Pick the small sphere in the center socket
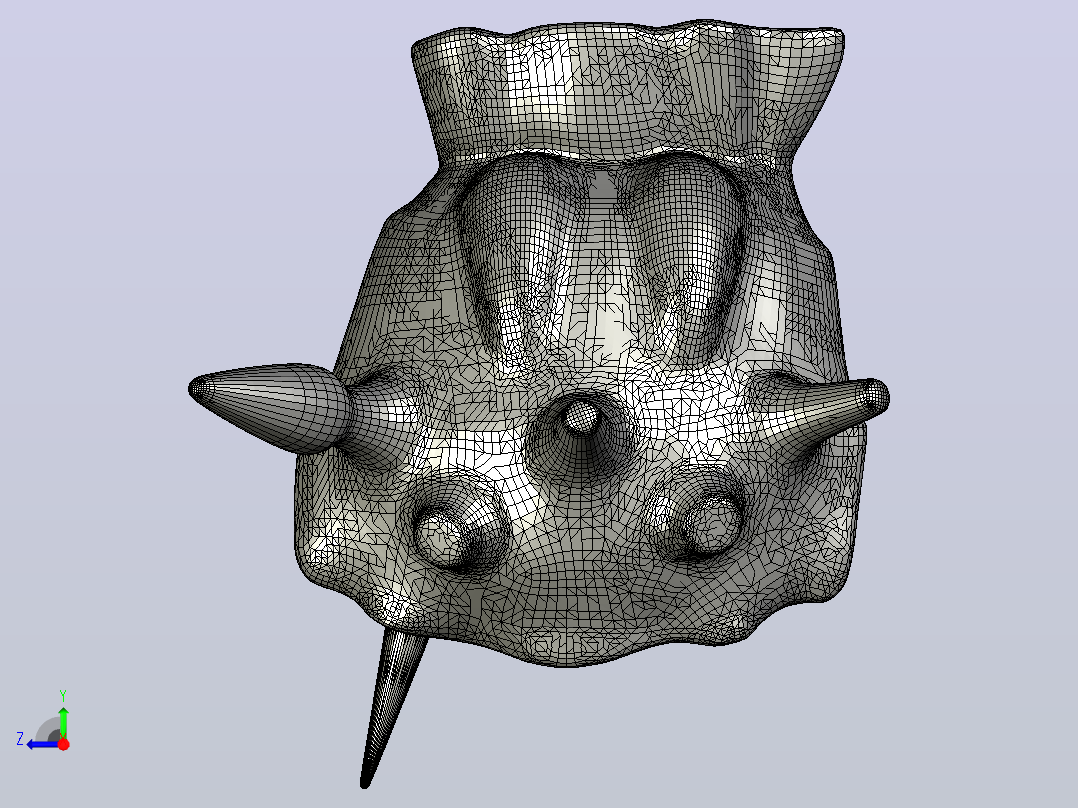 [x=582, y=415]
